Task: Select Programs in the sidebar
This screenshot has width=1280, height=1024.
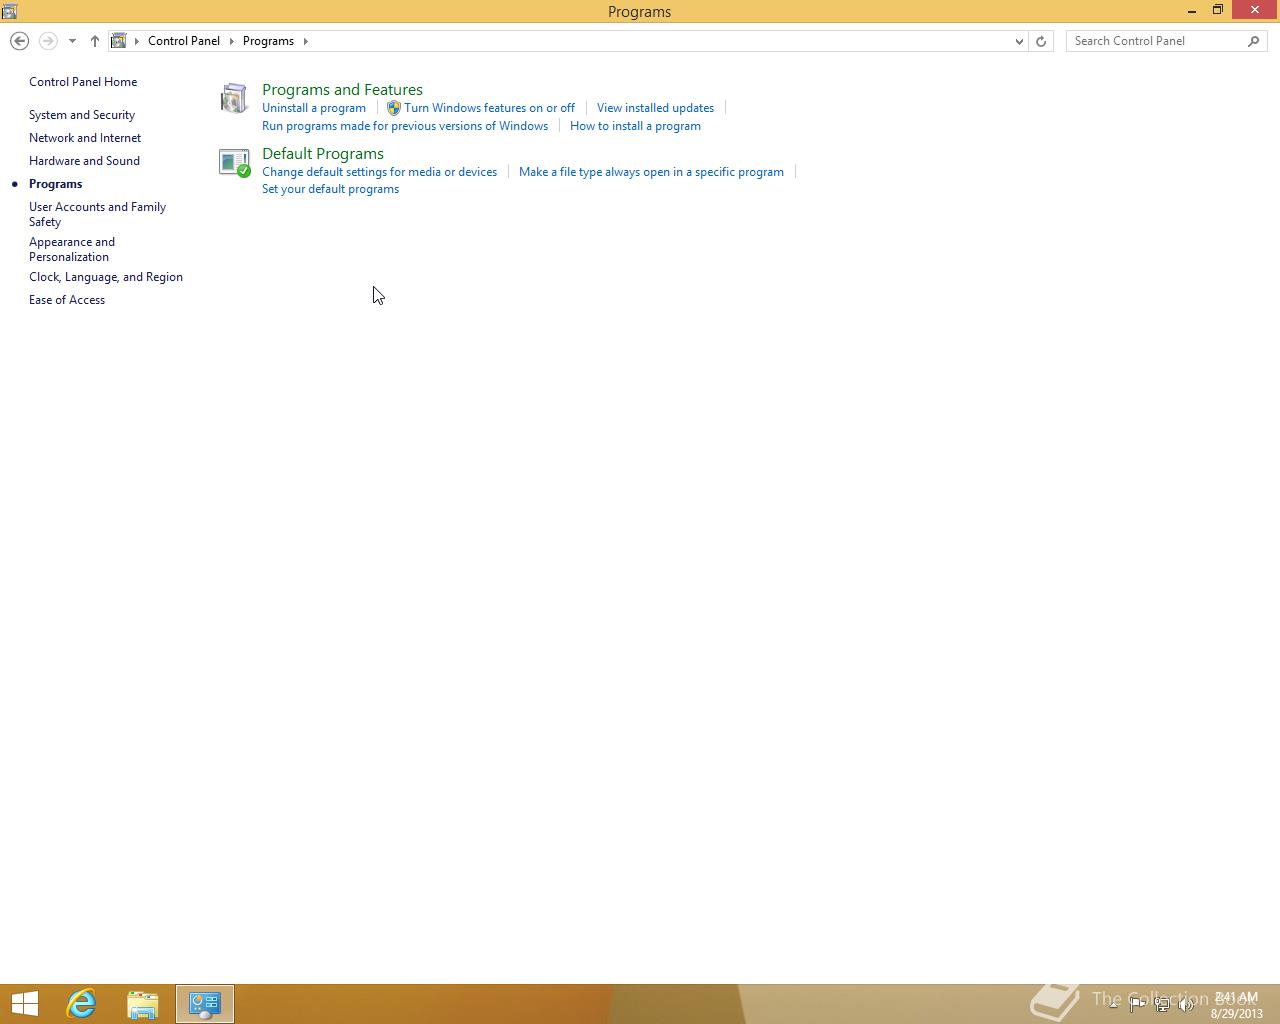Action: (56, 184)
